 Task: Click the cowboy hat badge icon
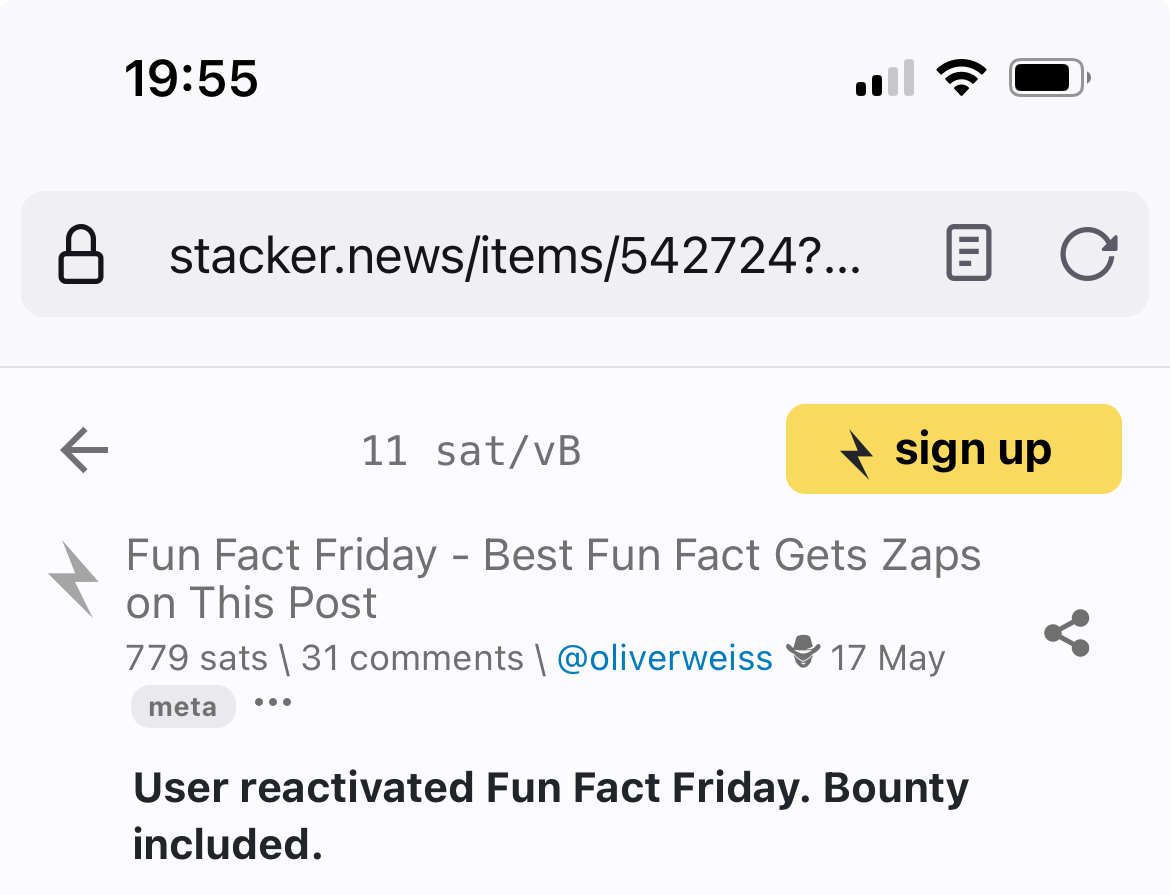pyautogui.click(x=802, y=654)
